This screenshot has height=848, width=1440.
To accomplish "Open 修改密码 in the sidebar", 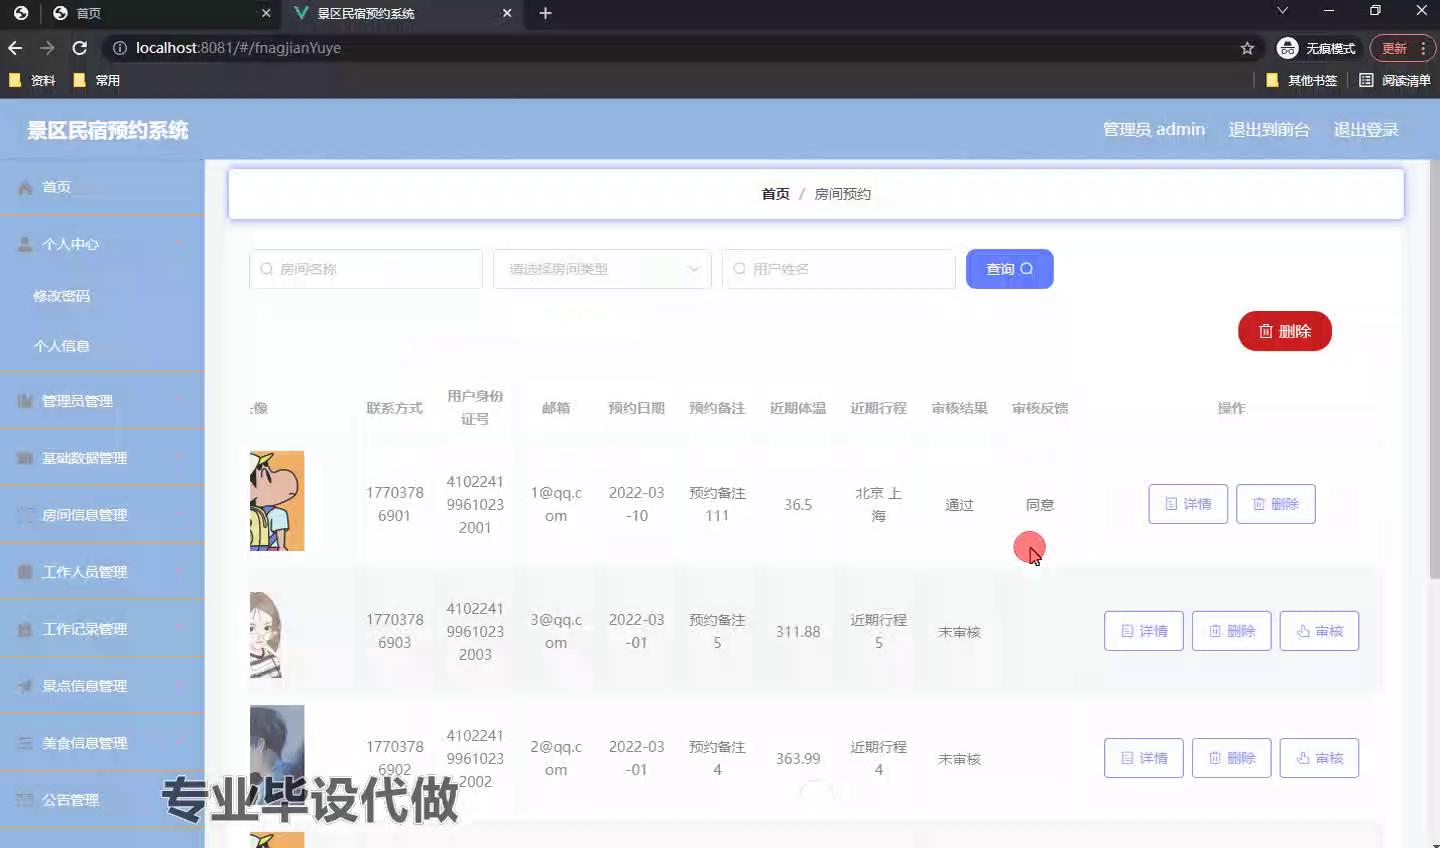I will point(62,296).
